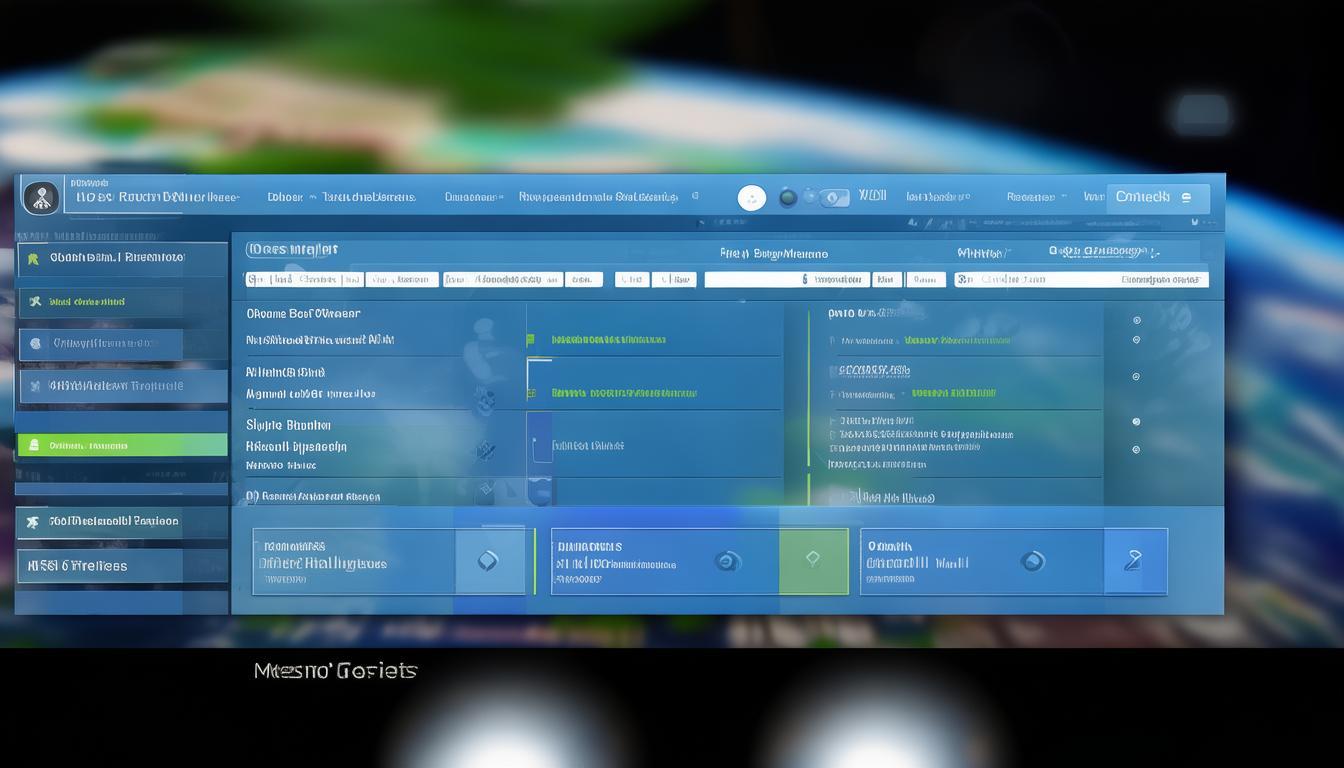Viewport: 1344px width, 768px height.
Task: Click the round icon in the third bottom card
Action: [1032, 561]
